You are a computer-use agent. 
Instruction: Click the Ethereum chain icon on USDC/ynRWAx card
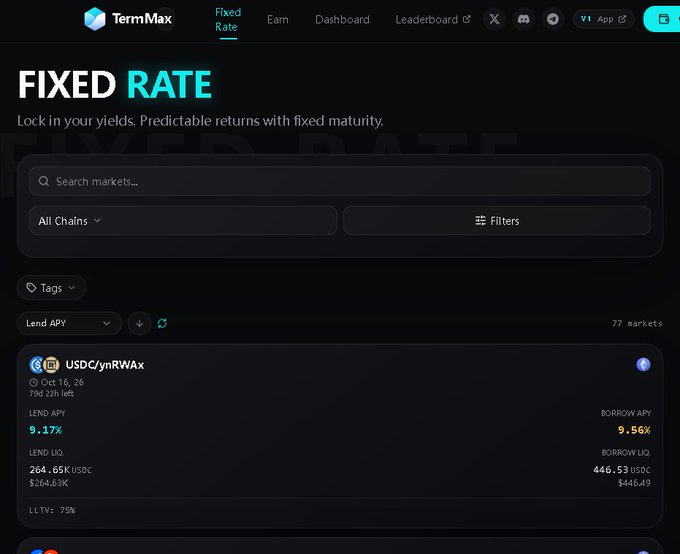pos(643,364)
